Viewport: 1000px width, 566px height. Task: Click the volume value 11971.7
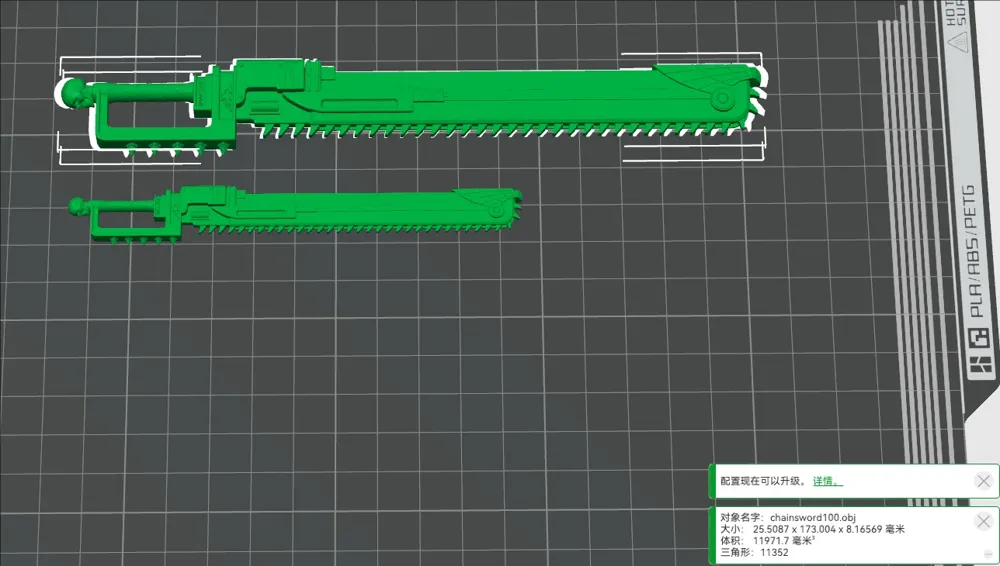point(771,540)
